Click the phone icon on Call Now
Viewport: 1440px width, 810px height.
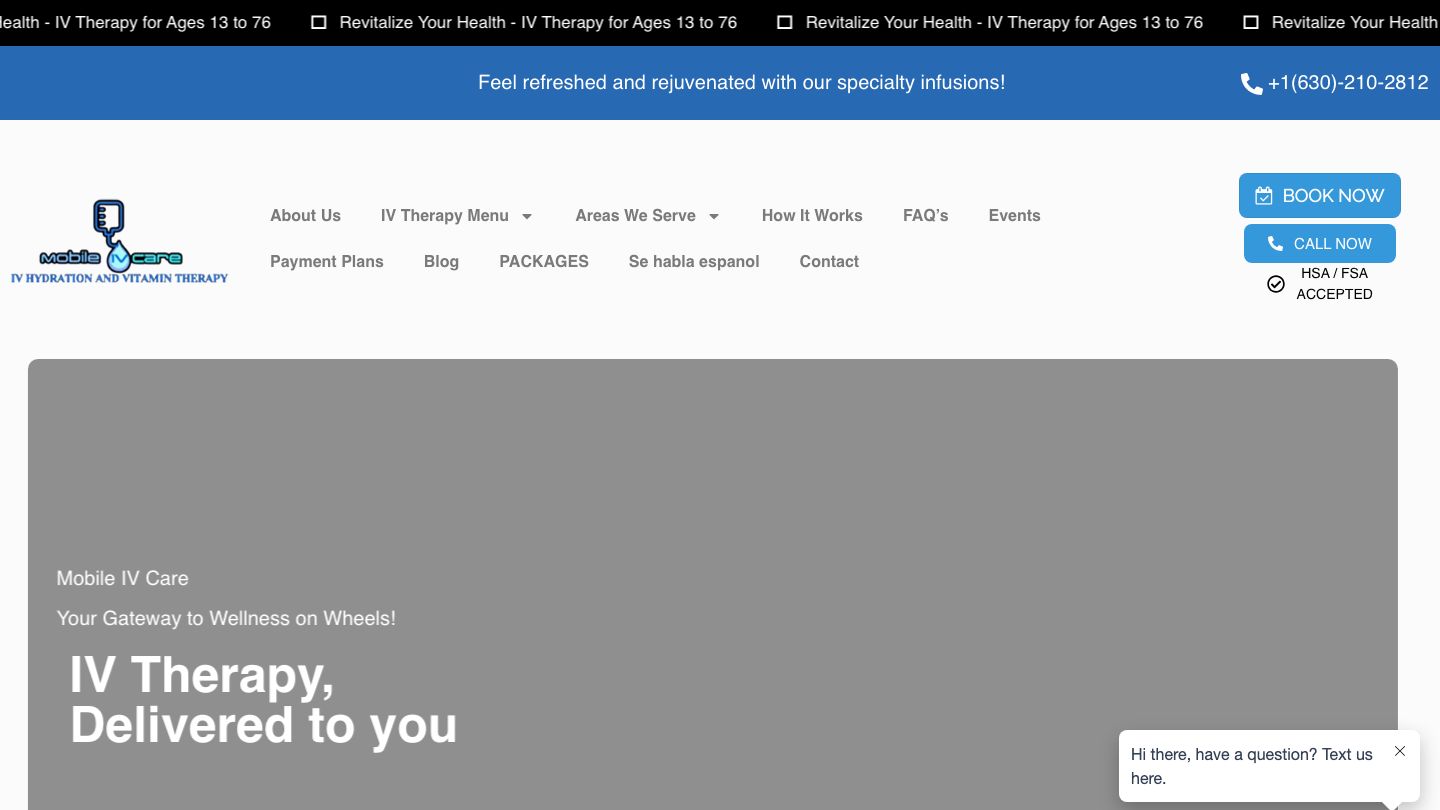pos(1275,244)
